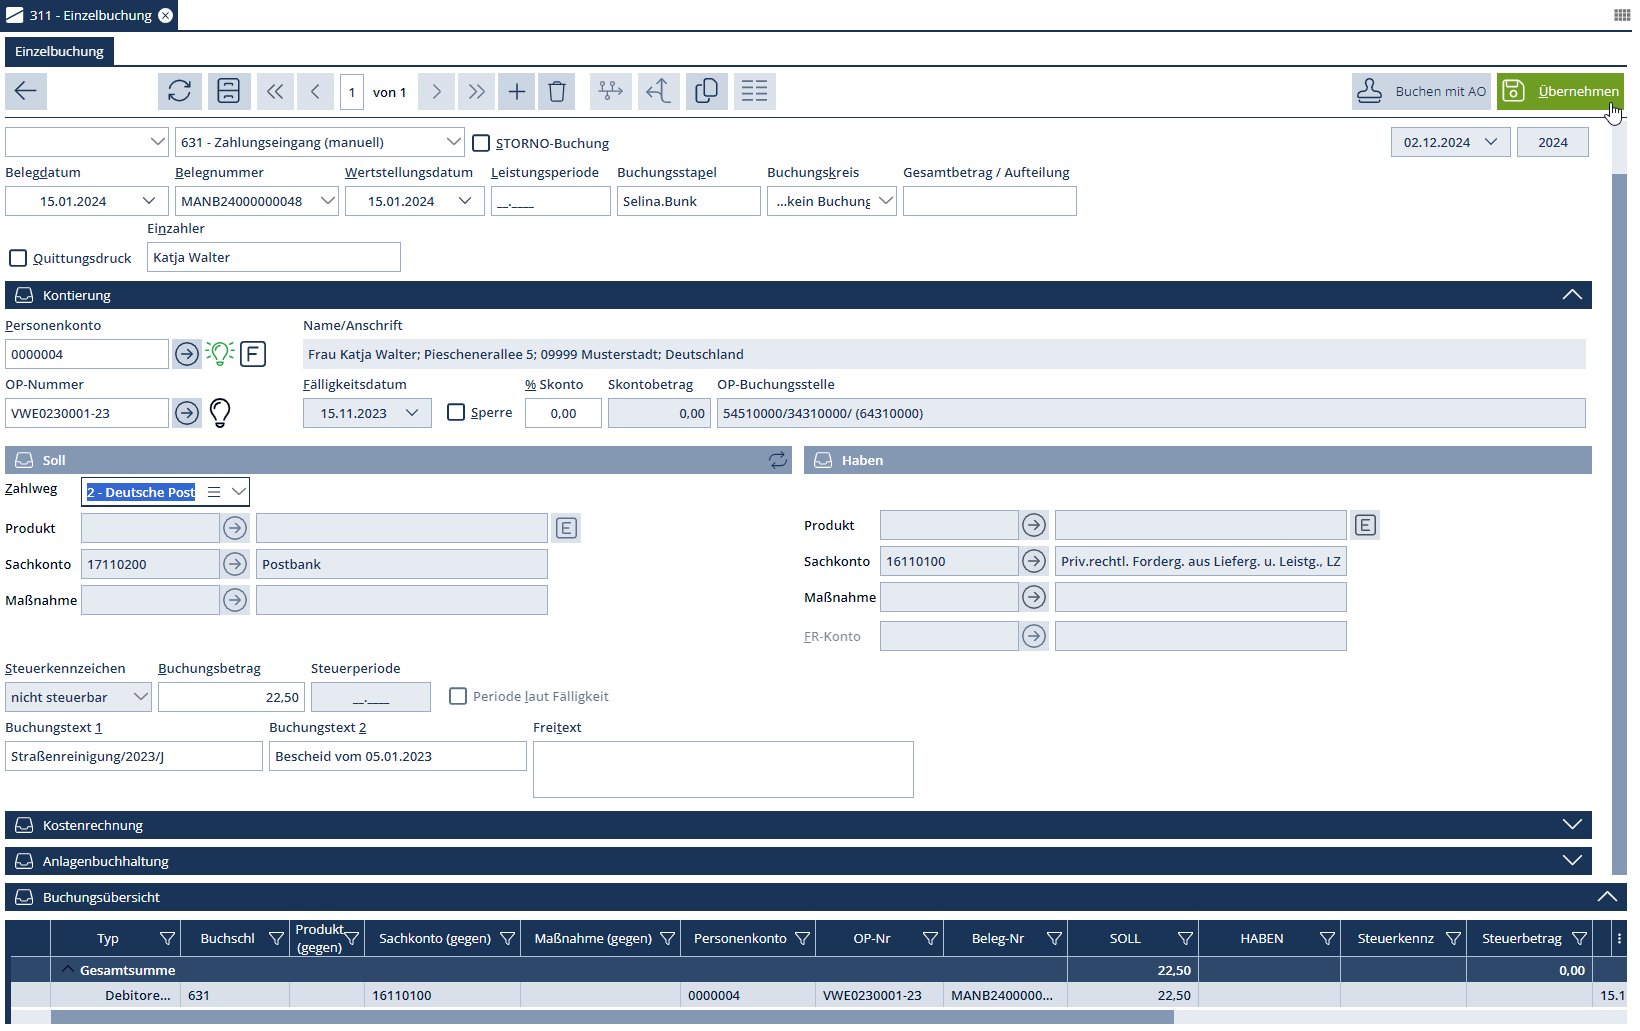Click the green lightbulb next to Personenkonto
This screenshot has width=1640, height=1031.
click(220, 353)
